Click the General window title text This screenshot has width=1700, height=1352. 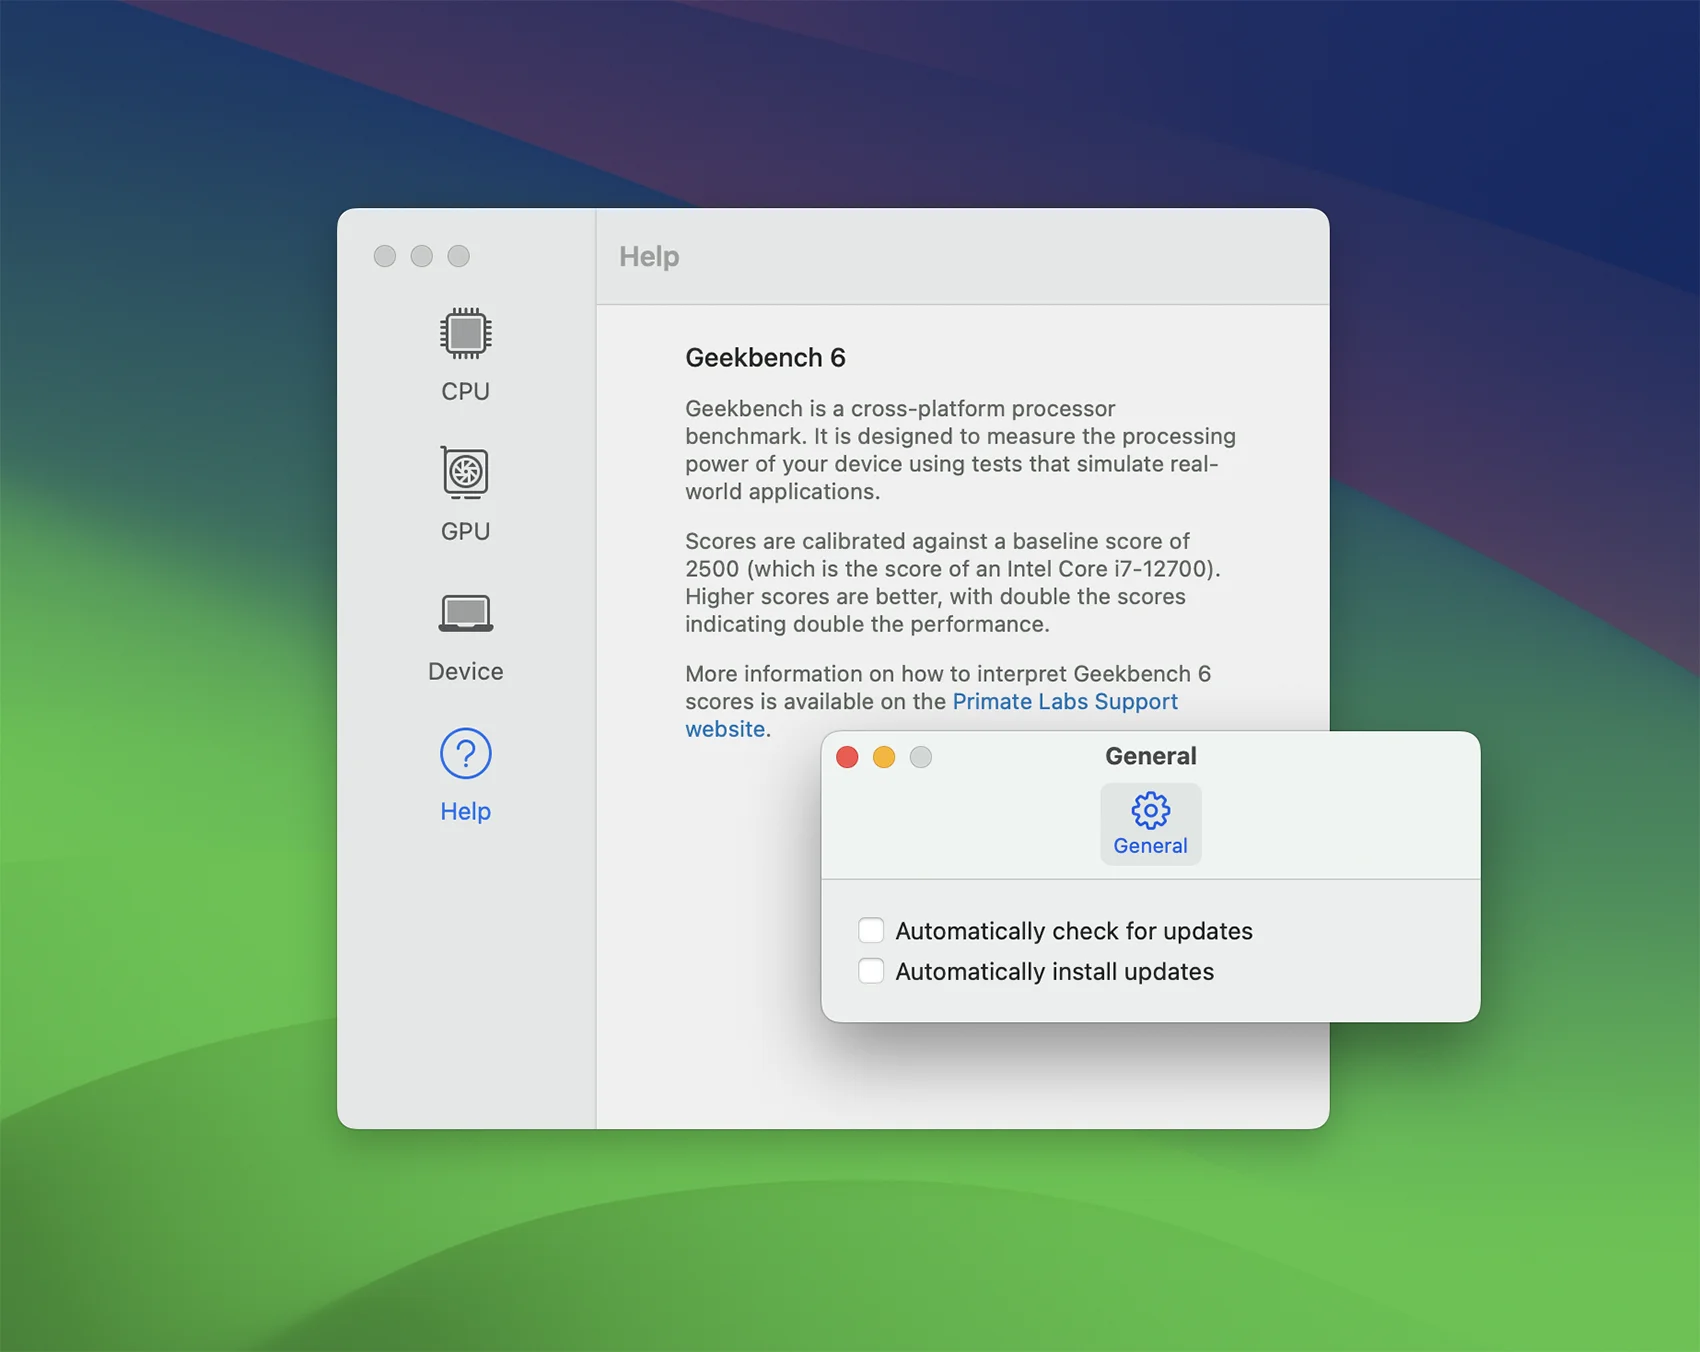point(1150,756)
